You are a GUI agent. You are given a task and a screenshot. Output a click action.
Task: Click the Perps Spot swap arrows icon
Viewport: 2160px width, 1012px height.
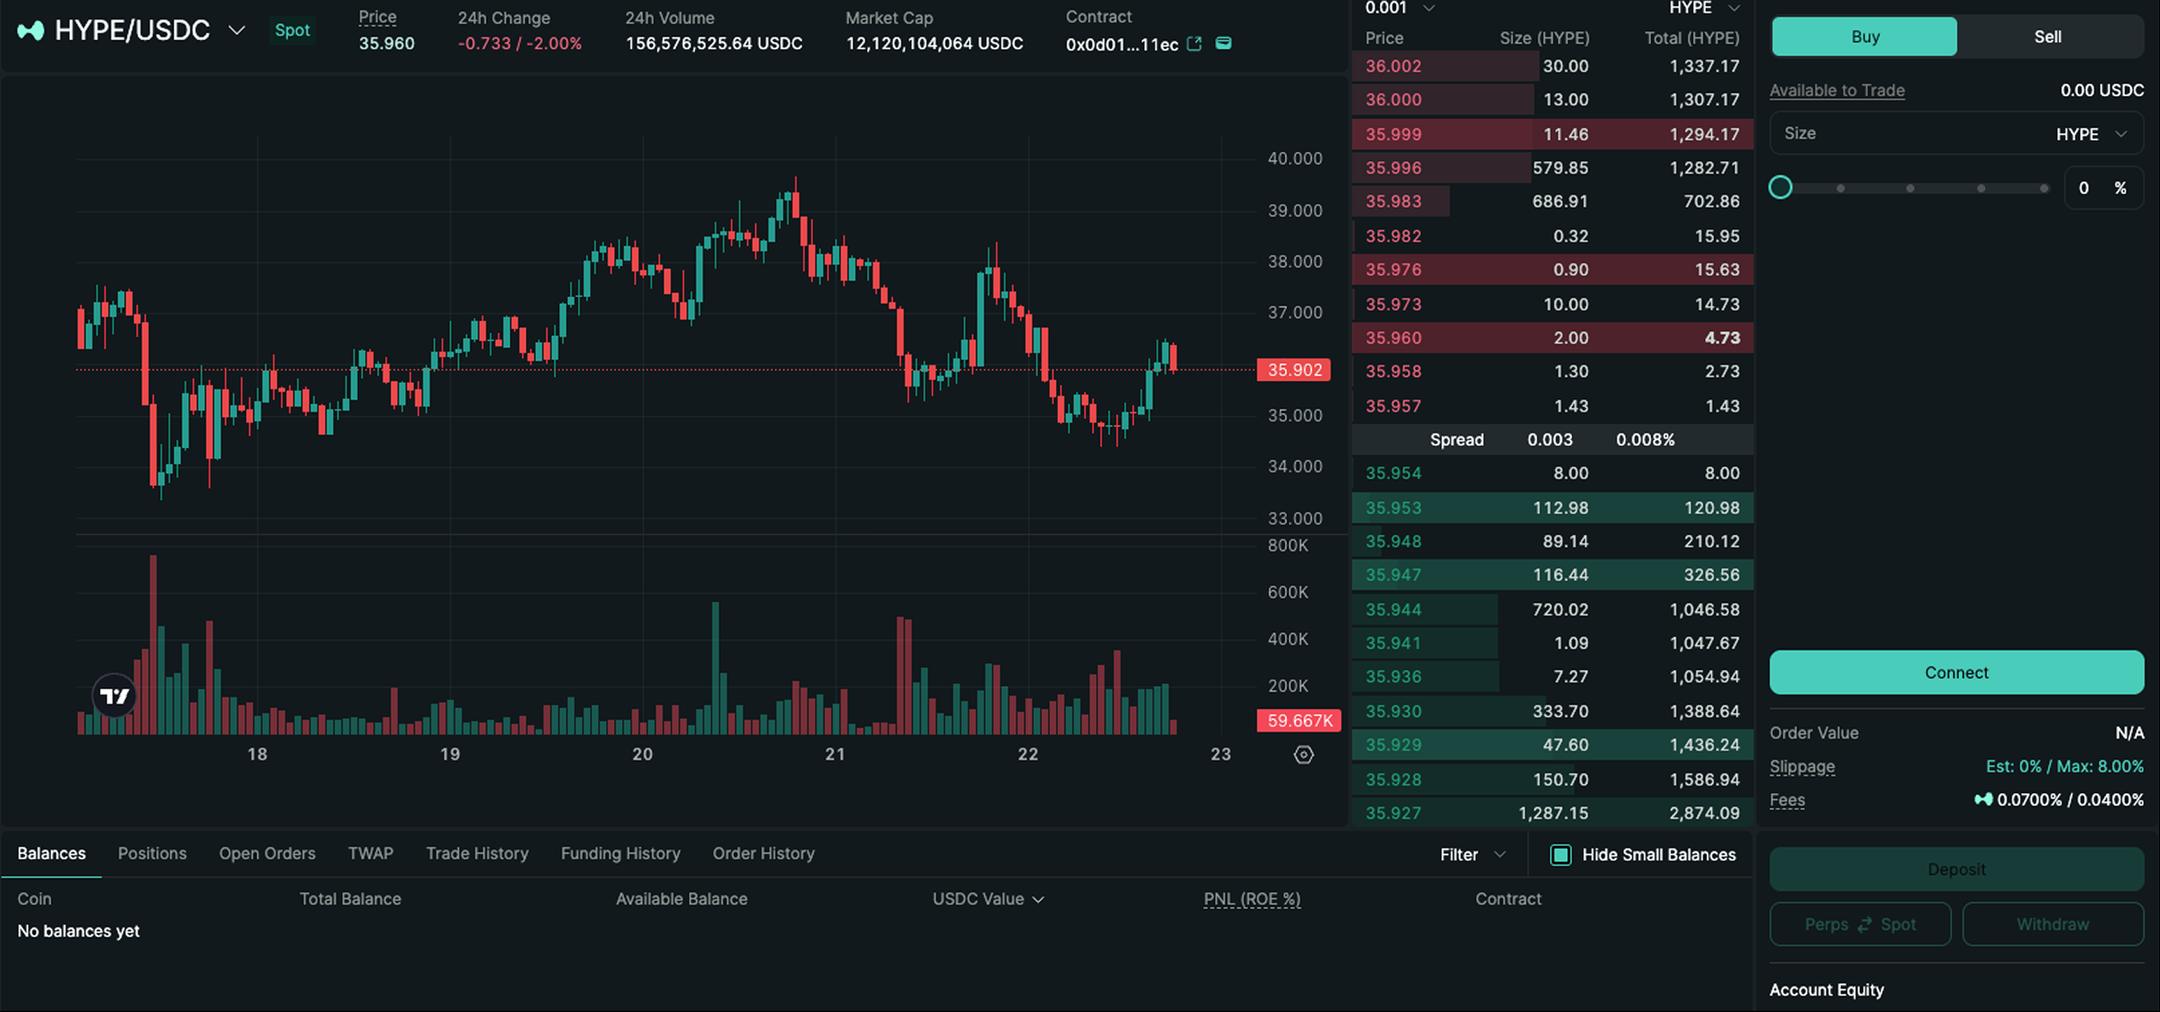click(x=1864, y=925)
